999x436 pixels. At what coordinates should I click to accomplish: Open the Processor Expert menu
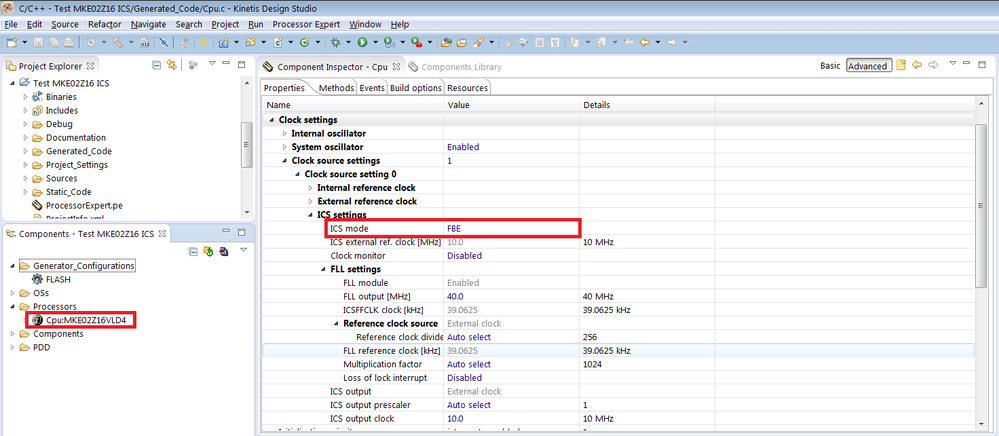click(x=307, y=24)
